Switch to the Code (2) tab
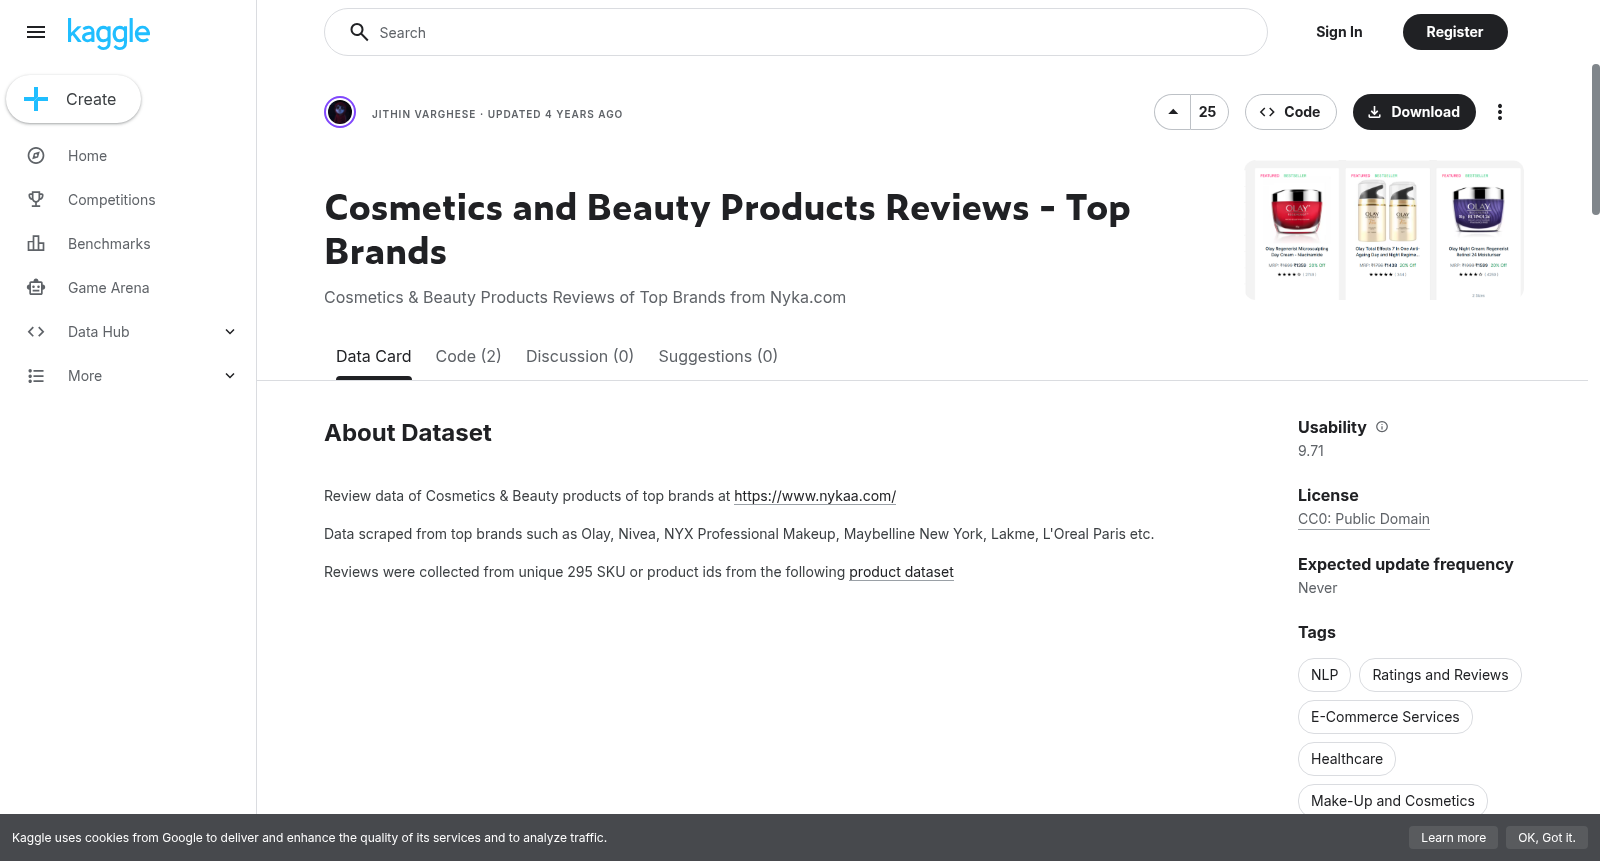Screen dimensions: 1600x861 pos(468,357)
